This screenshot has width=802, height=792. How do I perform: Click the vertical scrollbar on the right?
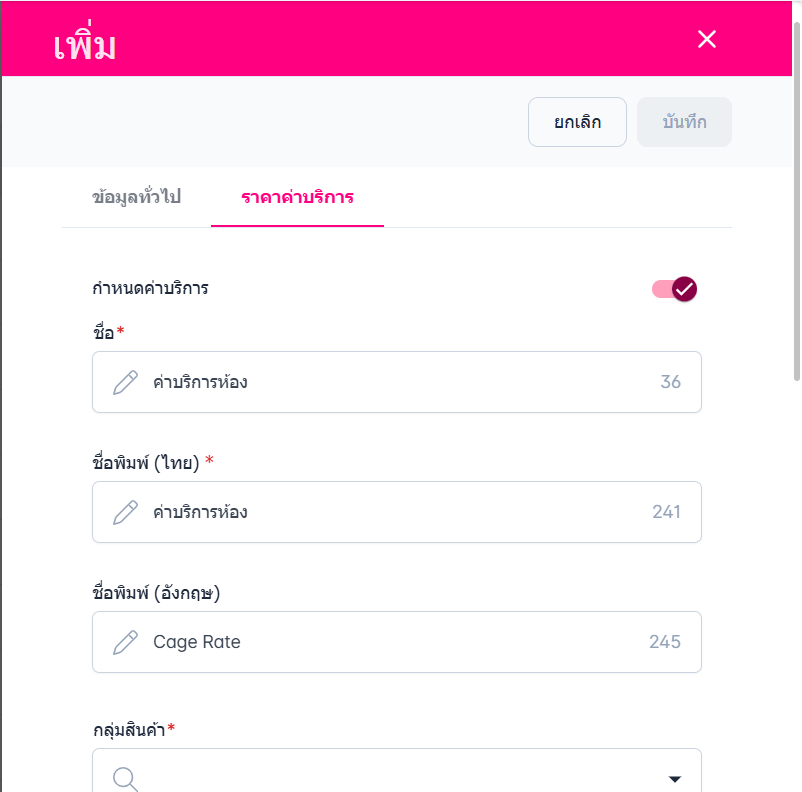pos(796,200)
